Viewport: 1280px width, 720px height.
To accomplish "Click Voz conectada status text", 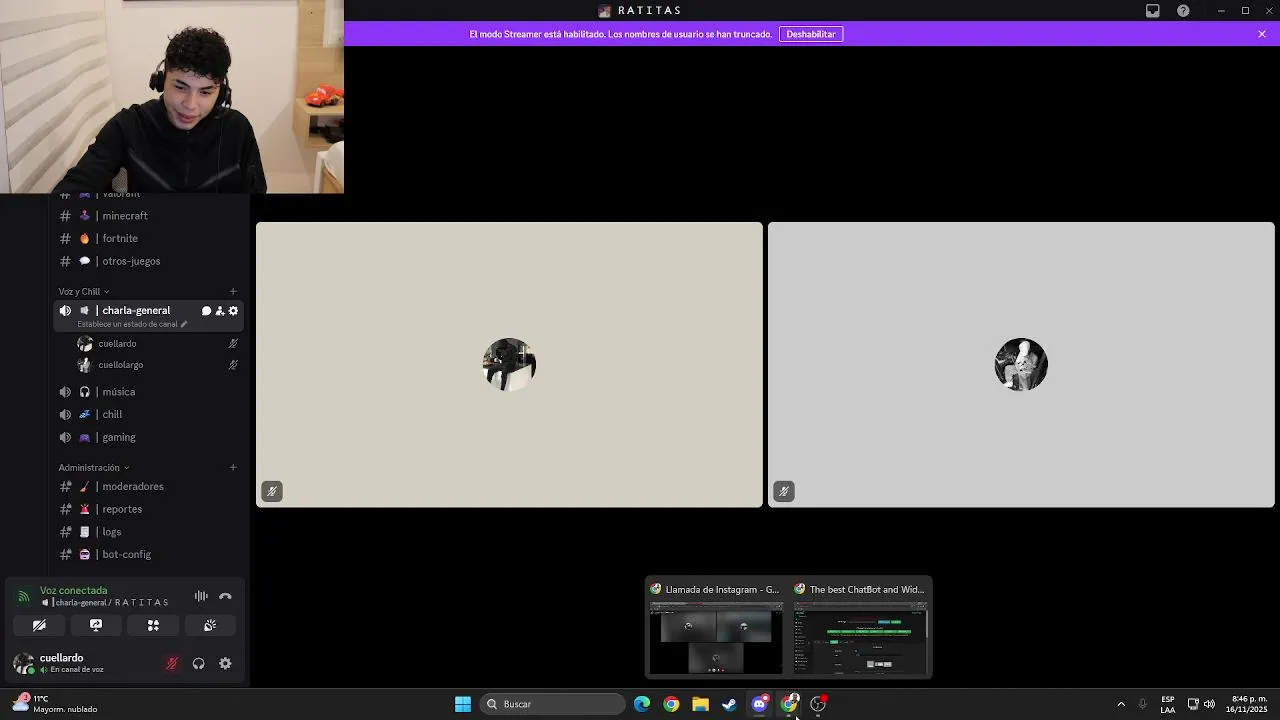I will pyautogui.click(x=73, y=590).
